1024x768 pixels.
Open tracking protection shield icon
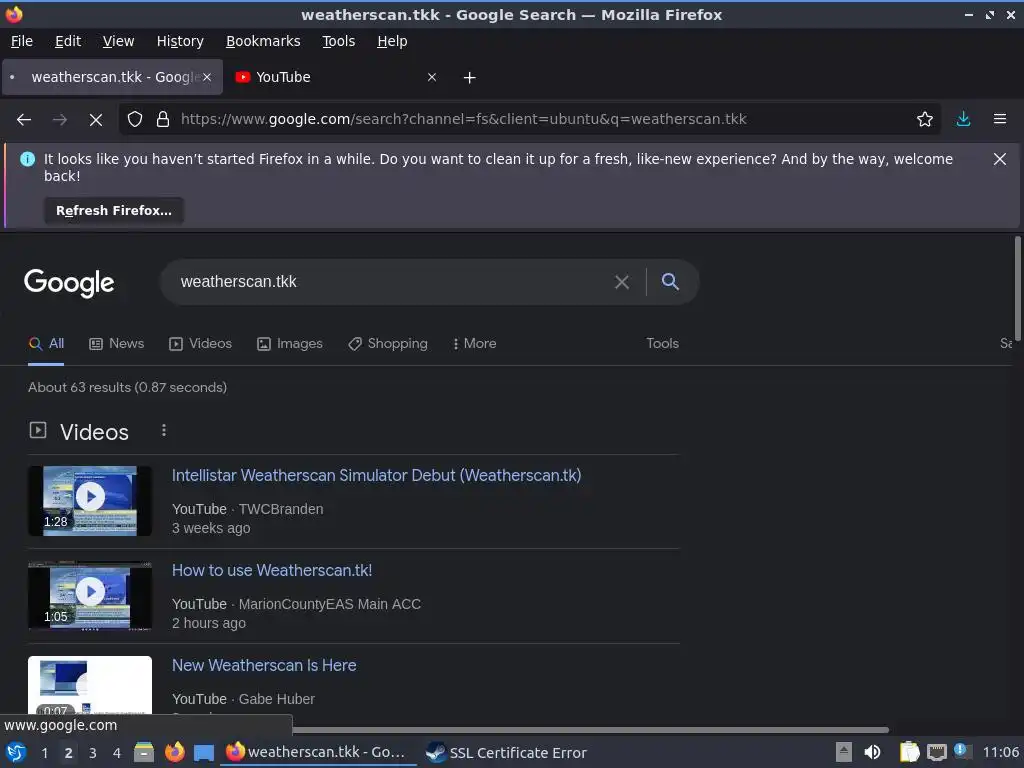[x=135, y=120]
